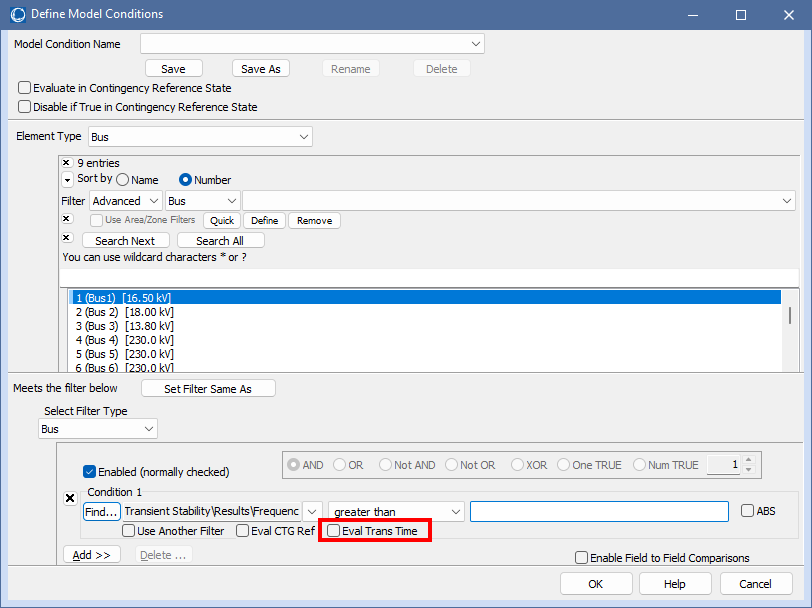
Task: Click the X icon beside Use Area/Zone Filters
Action: (67, 218)
